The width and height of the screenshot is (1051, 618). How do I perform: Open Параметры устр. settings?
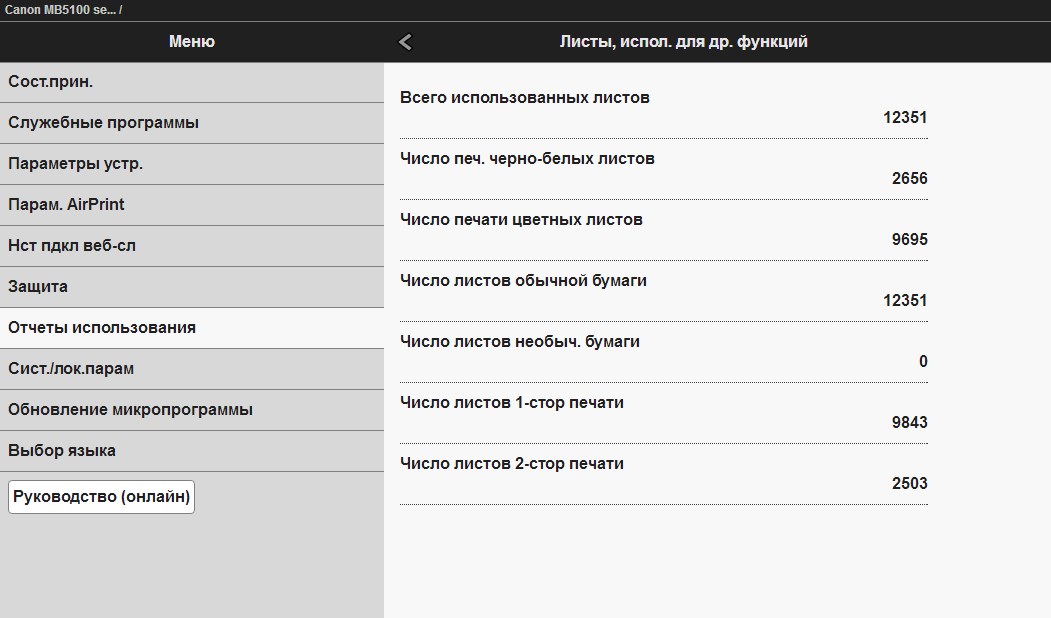[x=191, y=164]
